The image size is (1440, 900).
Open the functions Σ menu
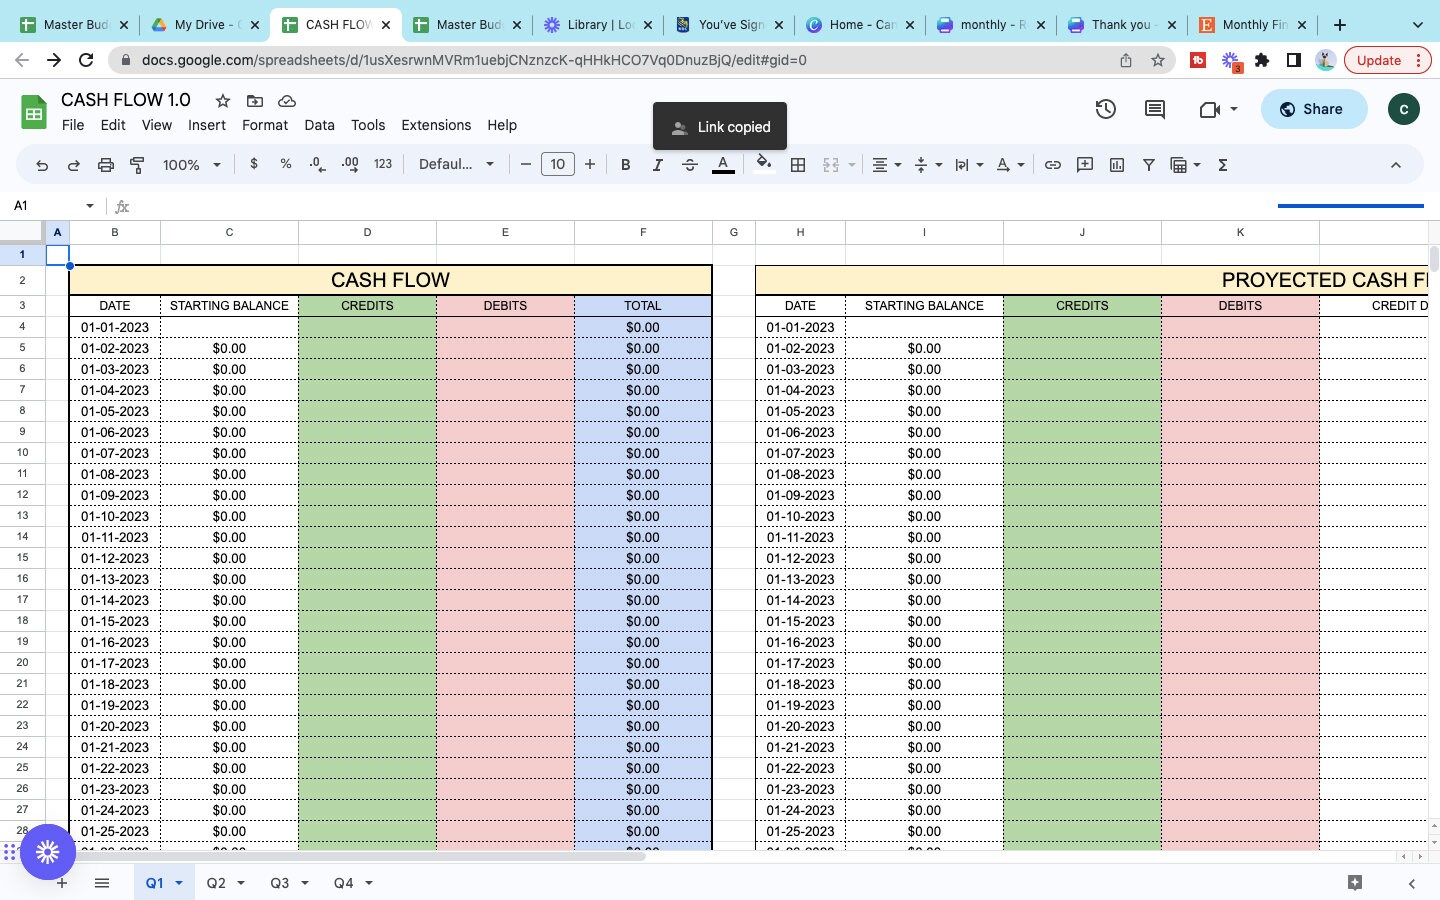(1222, 164)
